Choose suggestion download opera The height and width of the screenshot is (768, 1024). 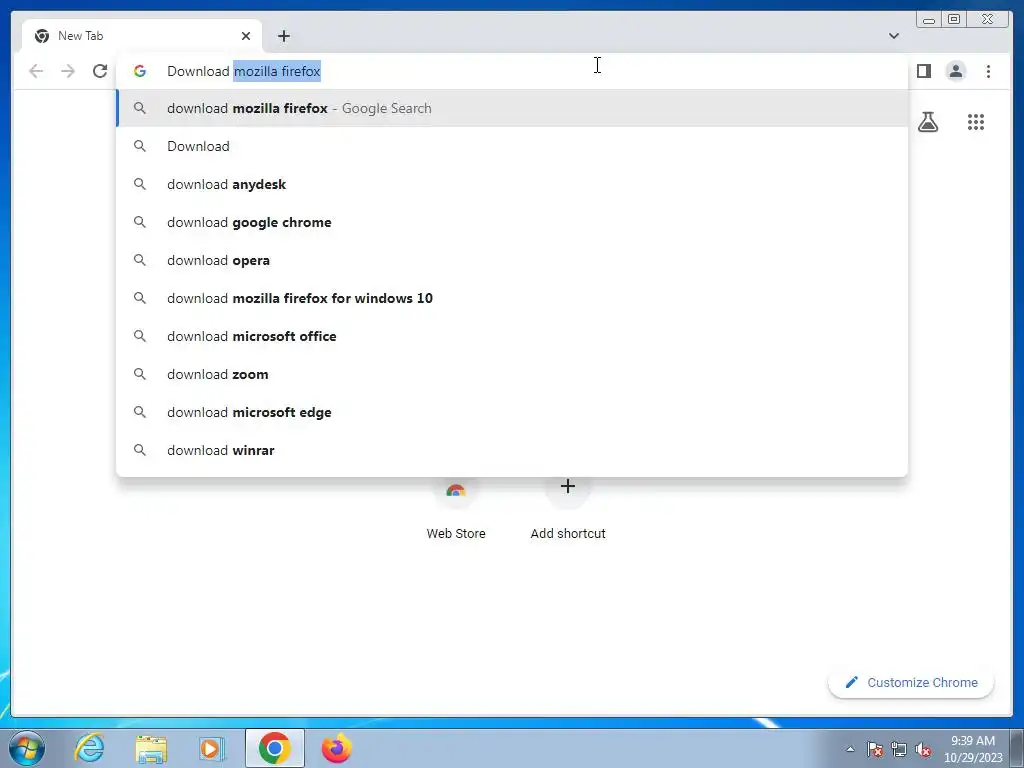512,260
